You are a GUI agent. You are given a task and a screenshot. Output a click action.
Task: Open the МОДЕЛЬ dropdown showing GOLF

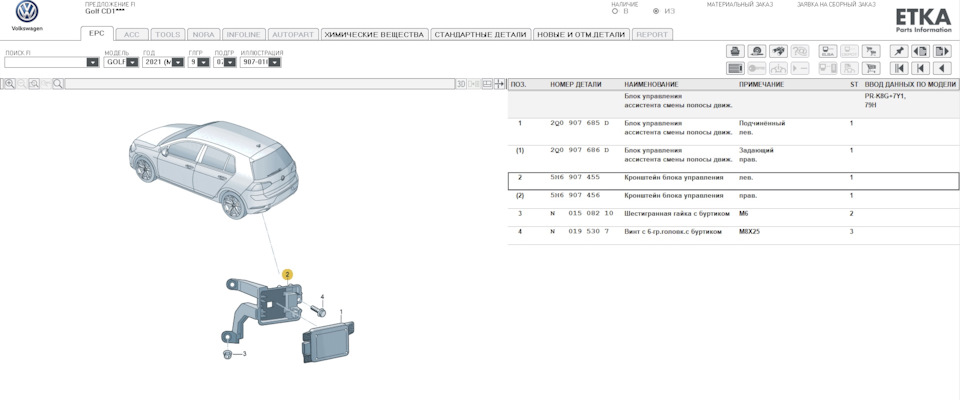point(132,62)
